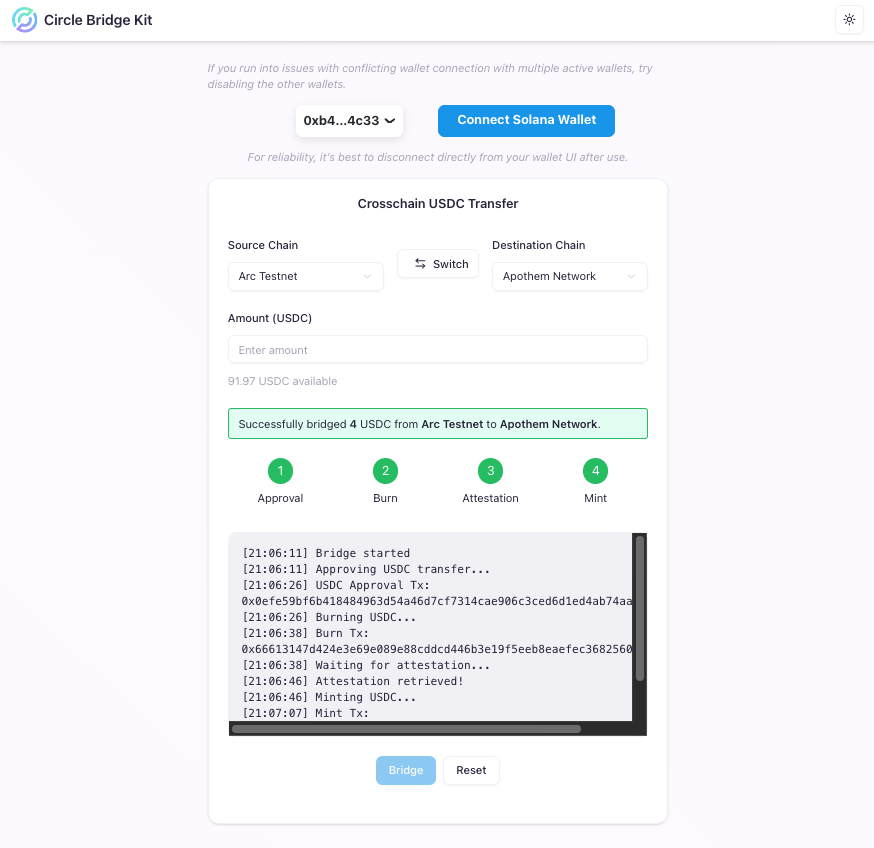Screen dimensions: 874x848
Task: Click the step 1 Approval circle
Action: 280,471
